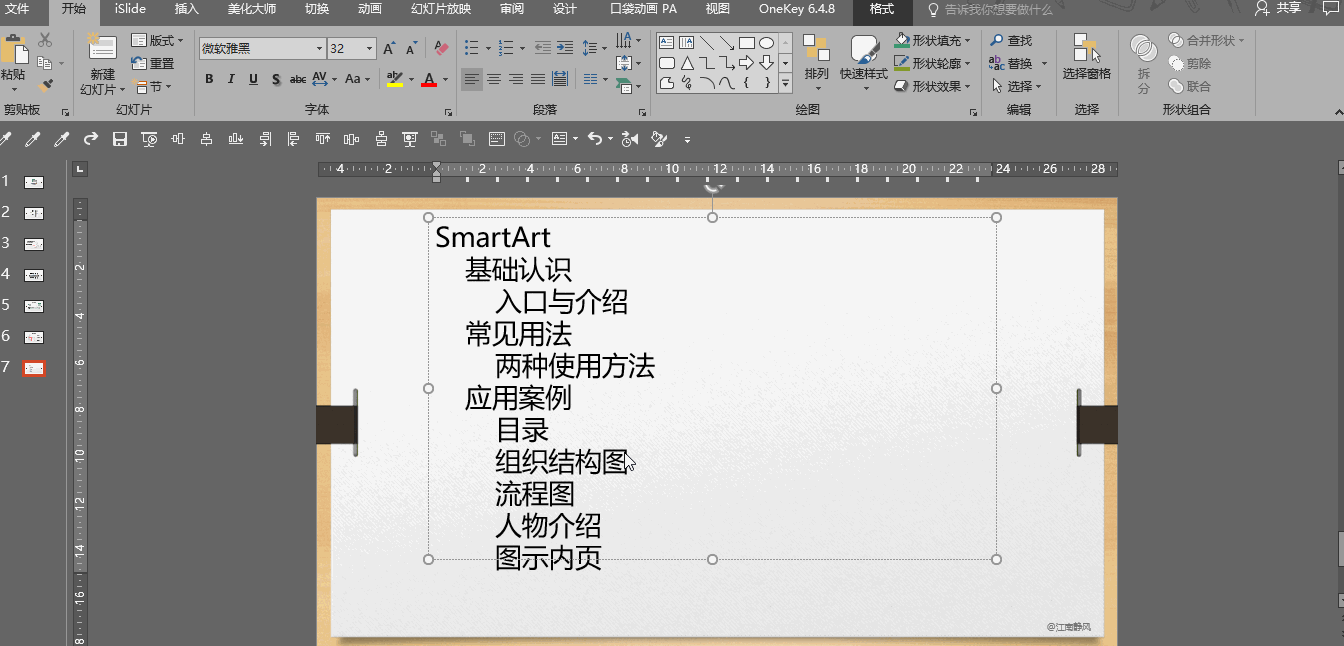Select the right arrow shape in gallery
The width and height of the screenshot is (1344, 646).
(746, 63)
